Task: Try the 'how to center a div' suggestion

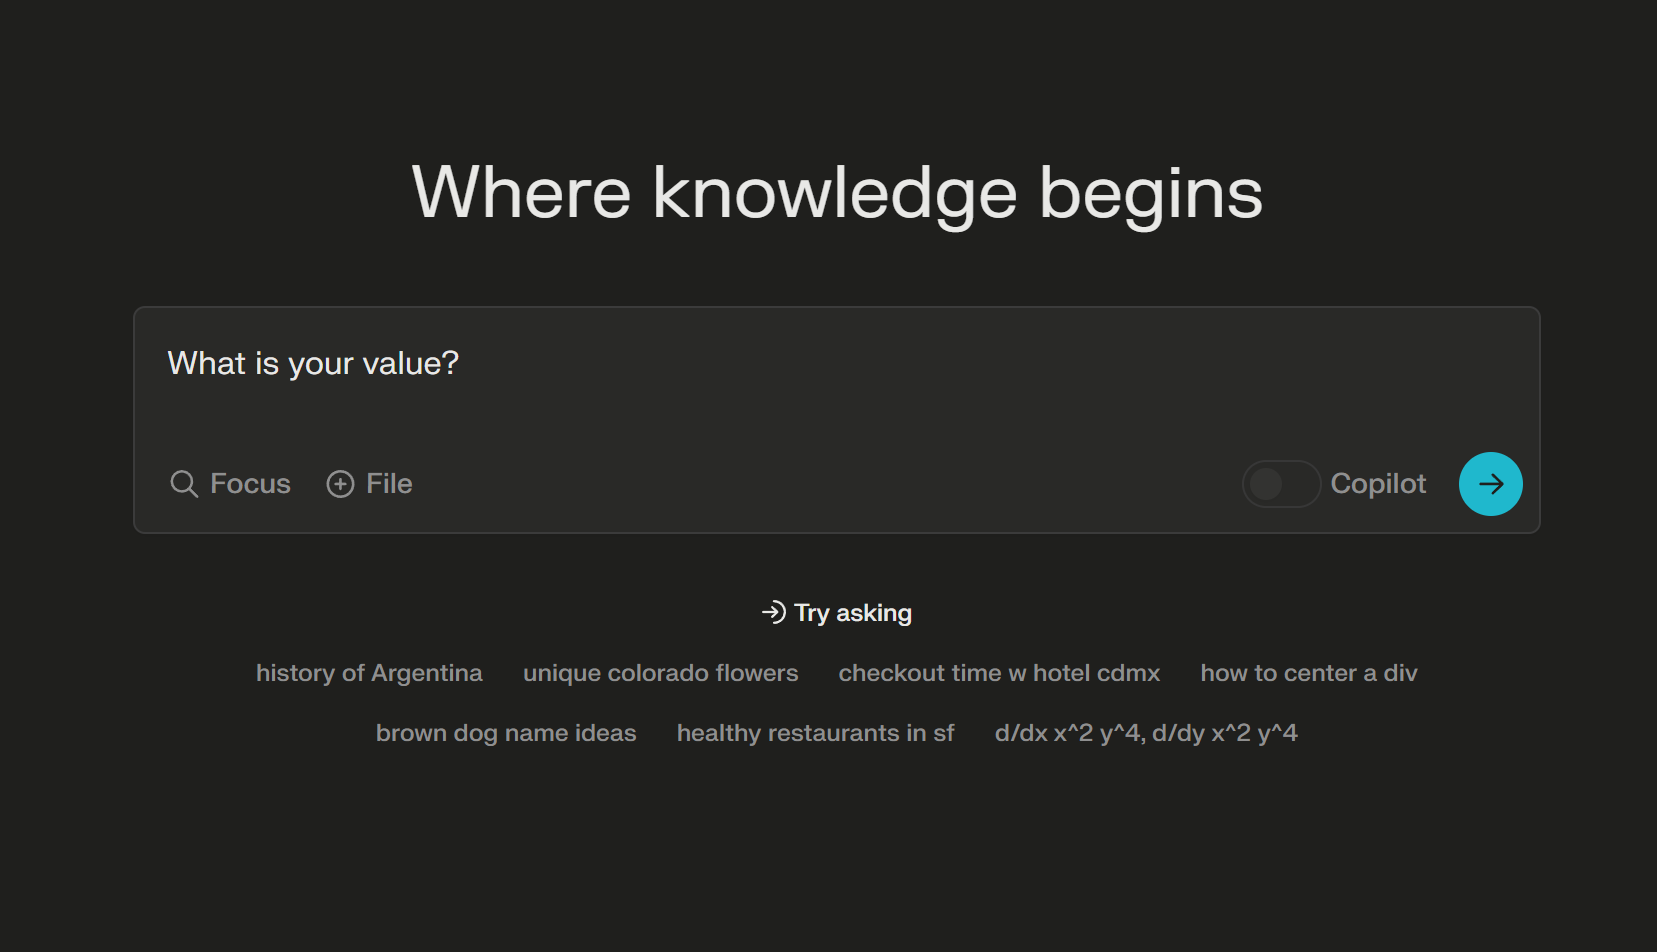Action: click(x=1308, y=673)
